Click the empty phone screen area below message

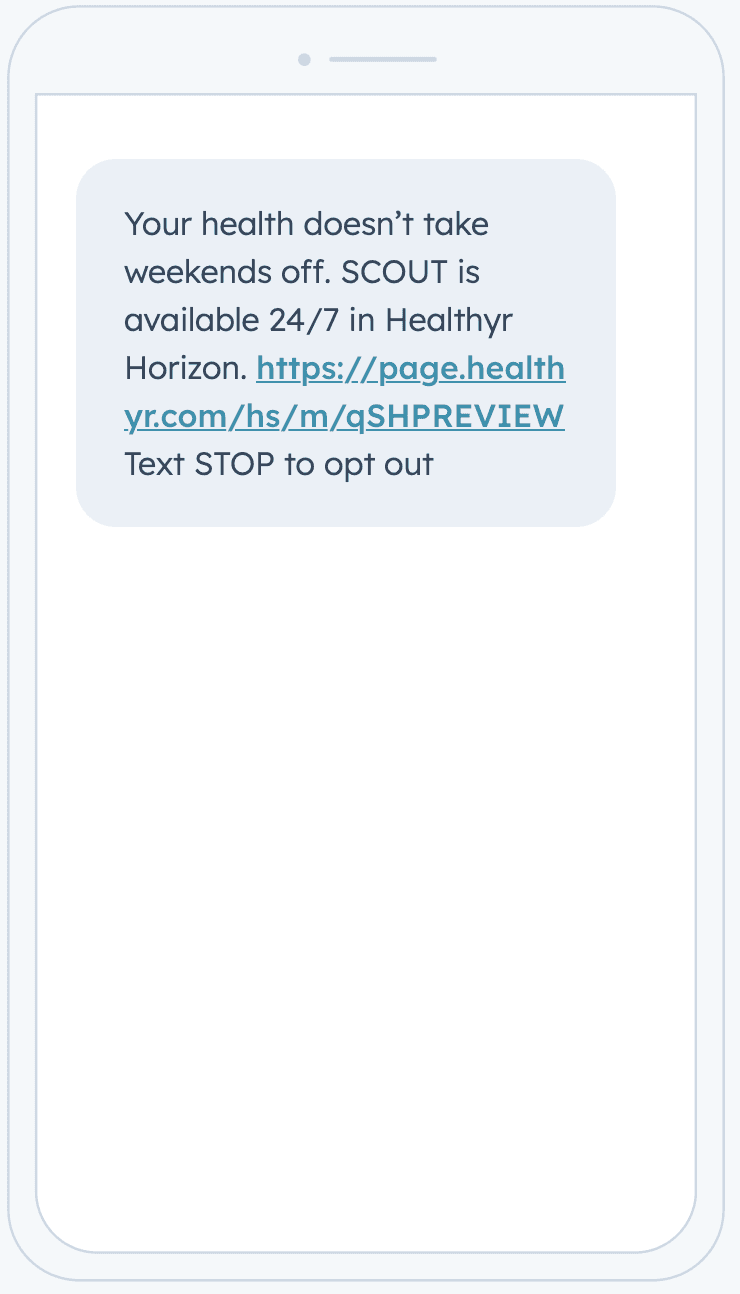pyautogui.click(x=366, y=880)
